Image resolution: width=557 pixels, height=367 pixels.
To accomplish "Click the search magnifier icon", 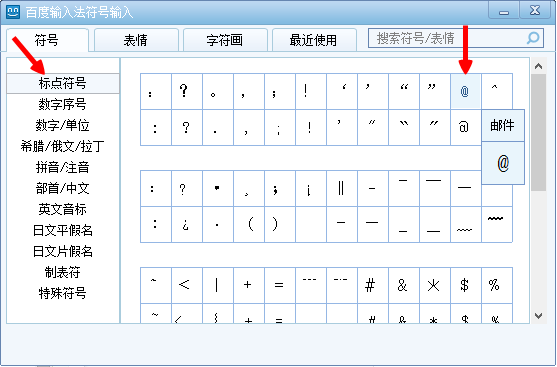I will pos(533,38).
